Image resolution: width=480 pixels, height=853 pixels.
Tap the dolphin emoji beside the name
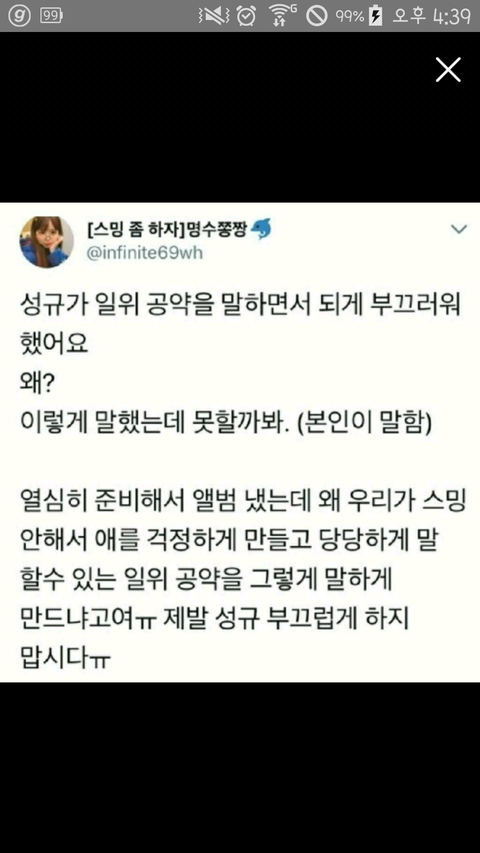[262, 231]
